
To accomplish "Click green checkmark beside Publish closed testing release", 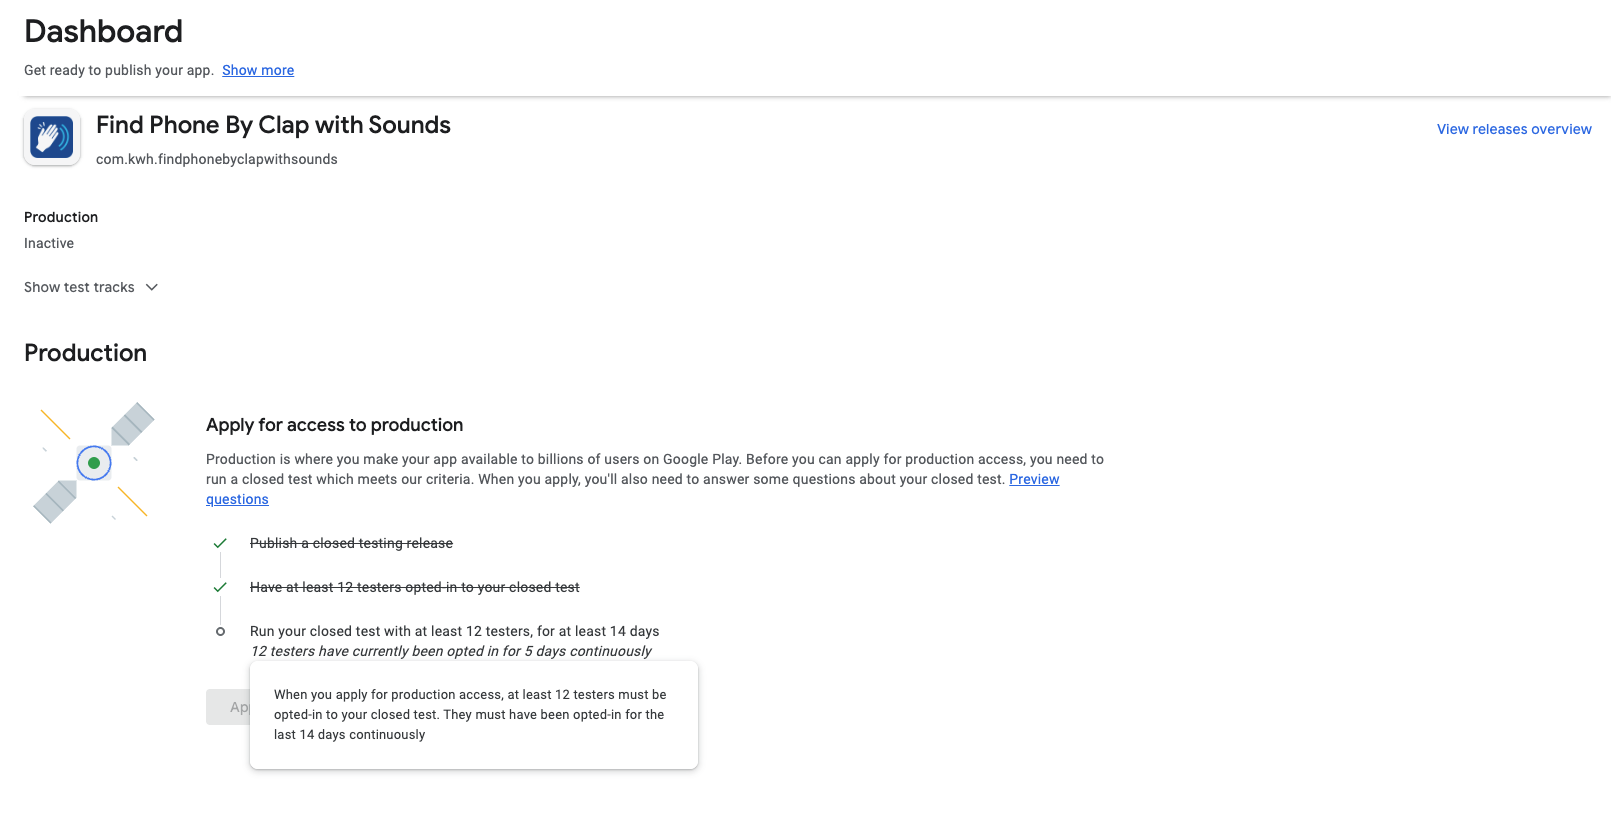I will (220, 543).
